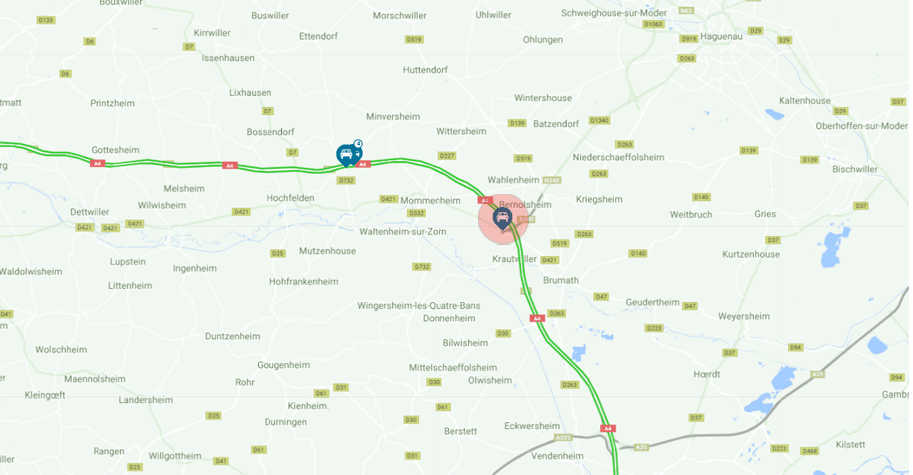Click the Wingersheim-les-Quatre-Bans label
Image resolution: width=913 pixels, height=475 pixels.
click(419, 306)
